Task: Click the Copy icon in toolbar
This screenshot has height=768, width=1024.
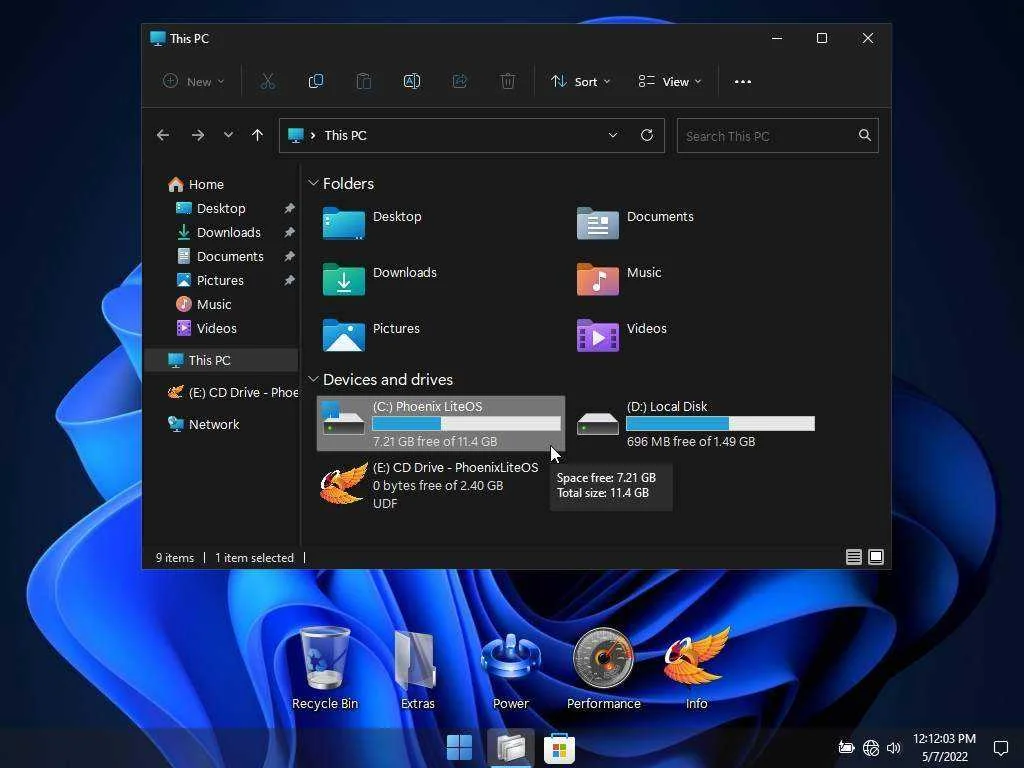Action: tap(316, 82)
